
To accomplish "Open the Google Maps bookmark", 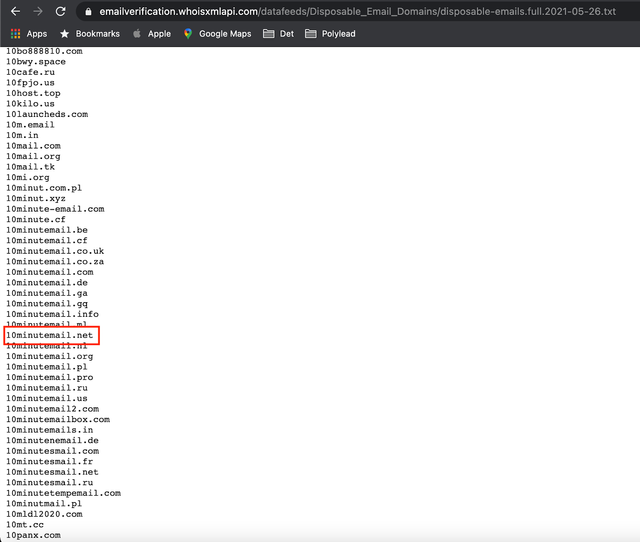I will click(x=218, y=34).
